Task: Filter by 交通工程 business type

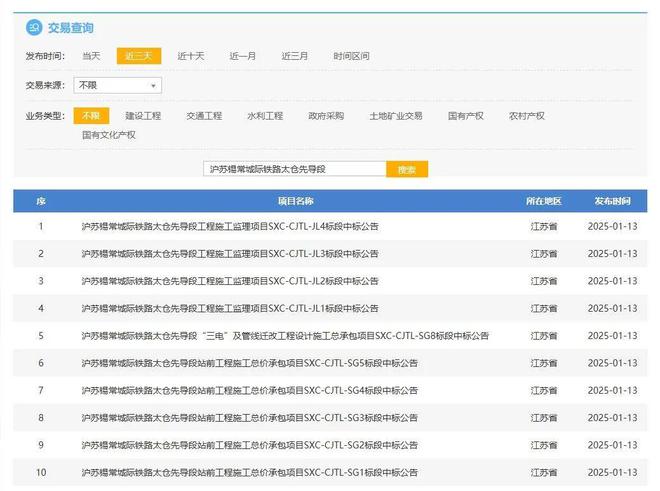Action: pyautogui.click(x=204, y=116)
